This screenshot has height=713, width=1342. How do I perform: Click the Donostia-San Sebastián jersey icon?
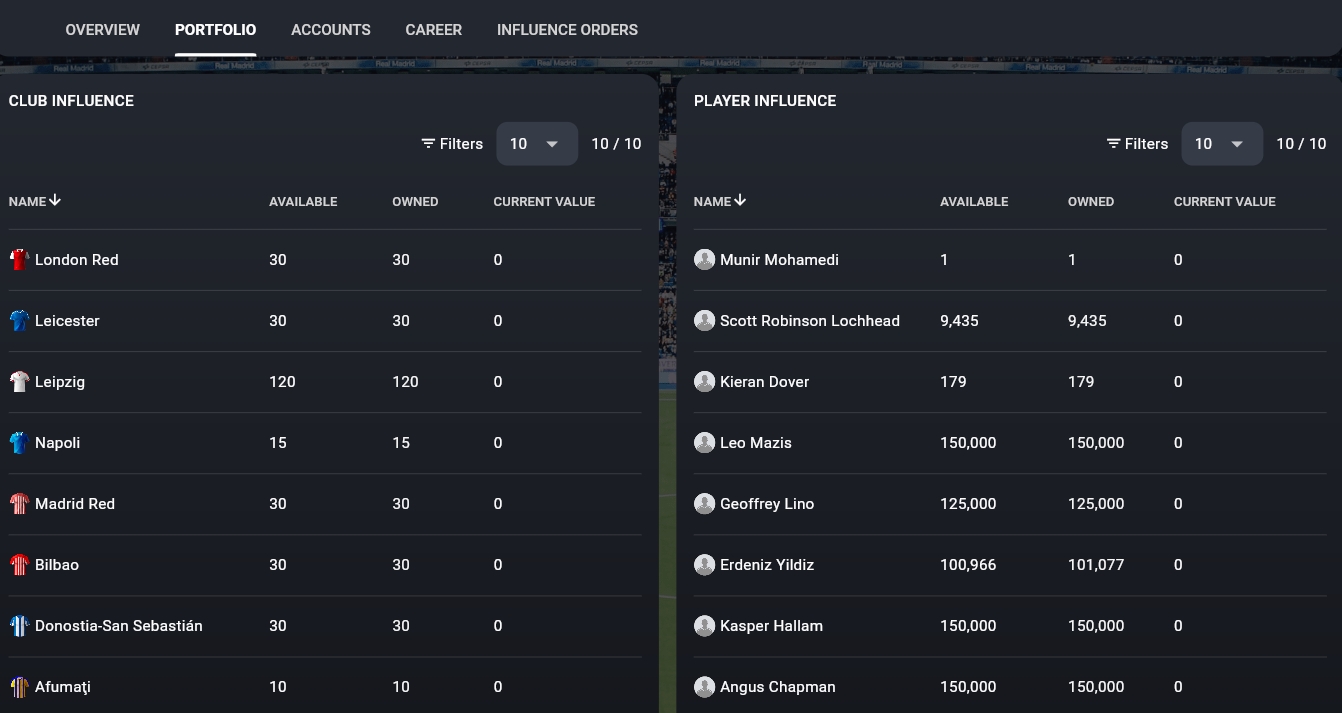pos(19,626)
